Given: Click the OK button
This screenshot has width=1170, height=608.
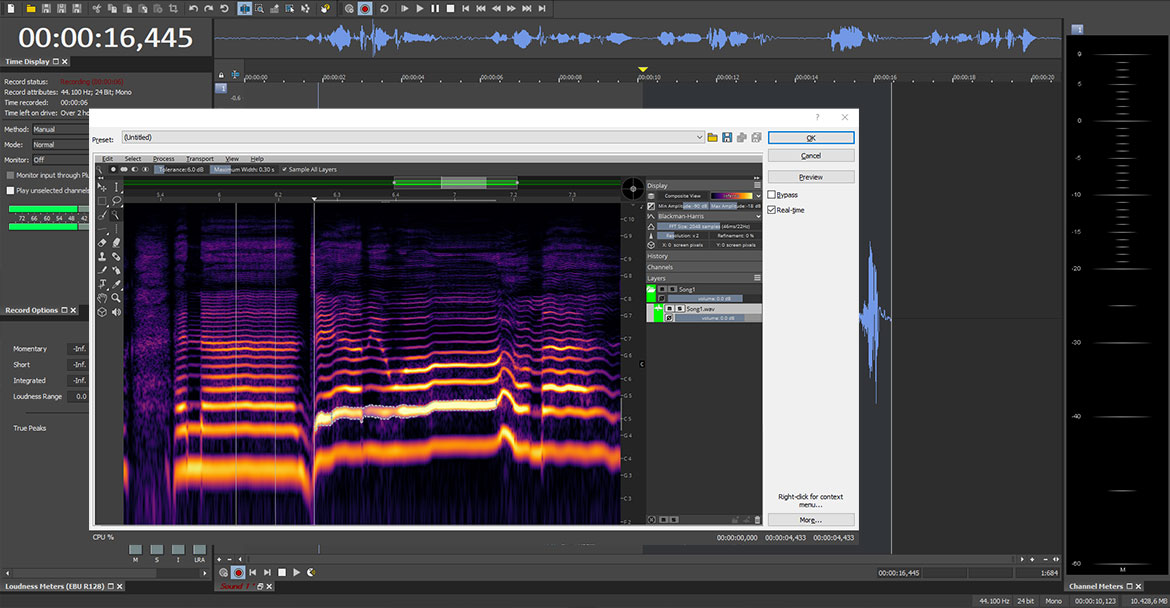Looking at the screenshot, I should [x=811, y=138].
